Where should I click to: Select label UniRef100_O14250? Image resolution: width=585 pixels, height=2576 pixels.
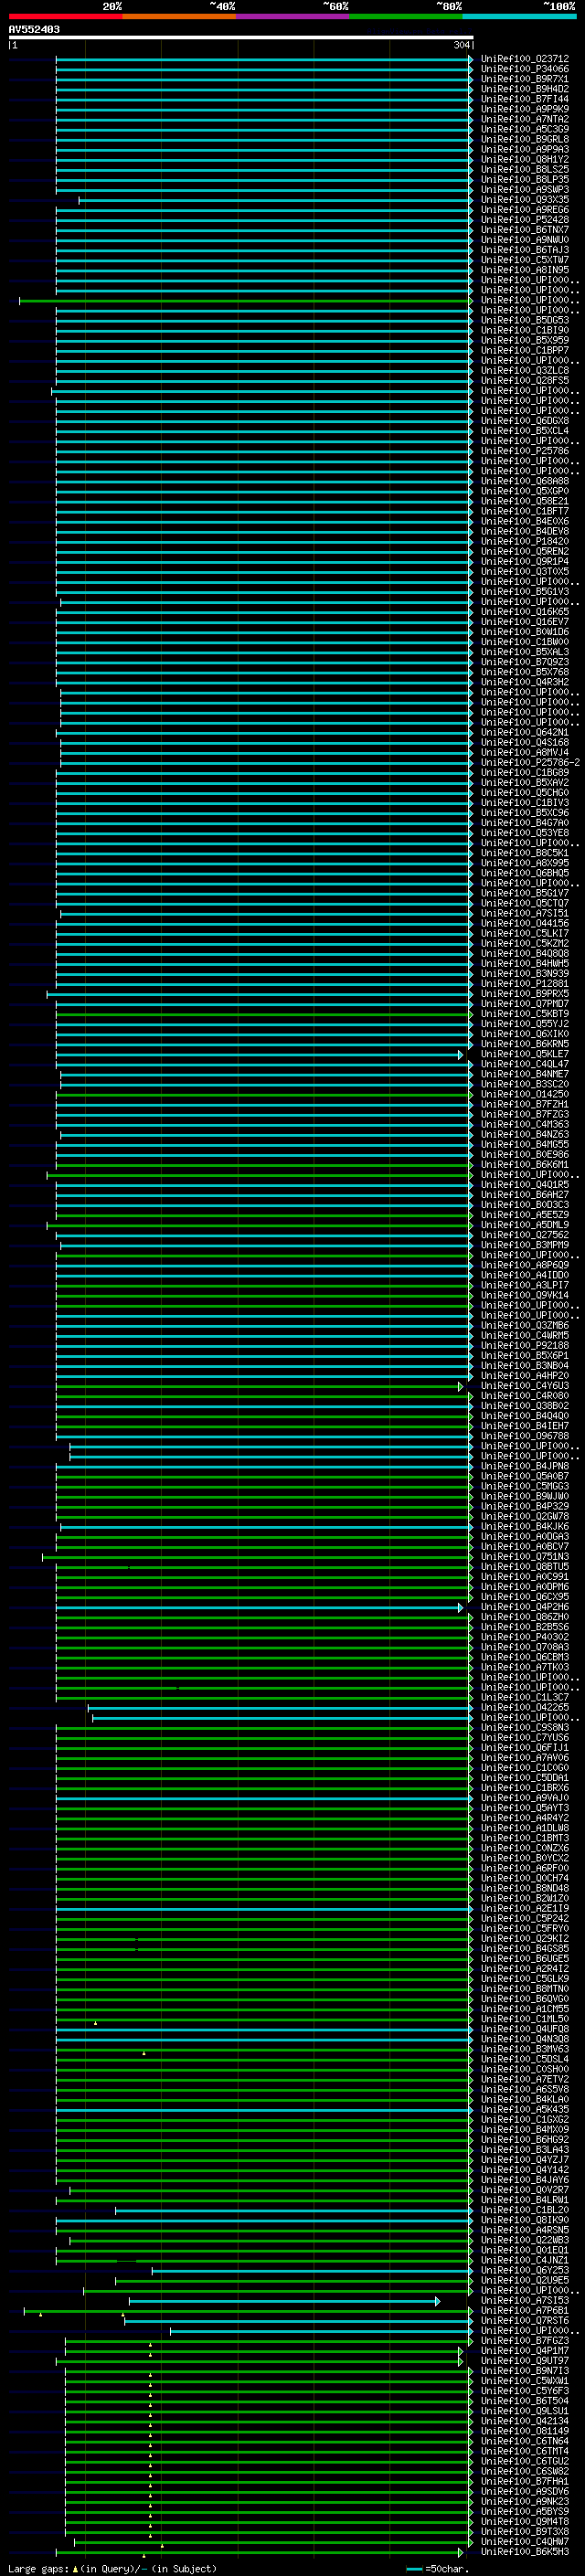[525, 1094]
